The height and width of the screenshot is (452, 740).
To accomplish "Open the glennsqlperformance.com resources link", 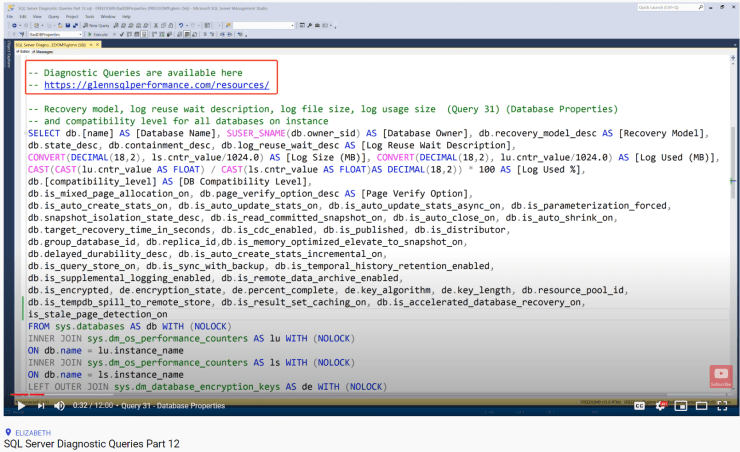I will pyautogui.click(x=157, y=85).
